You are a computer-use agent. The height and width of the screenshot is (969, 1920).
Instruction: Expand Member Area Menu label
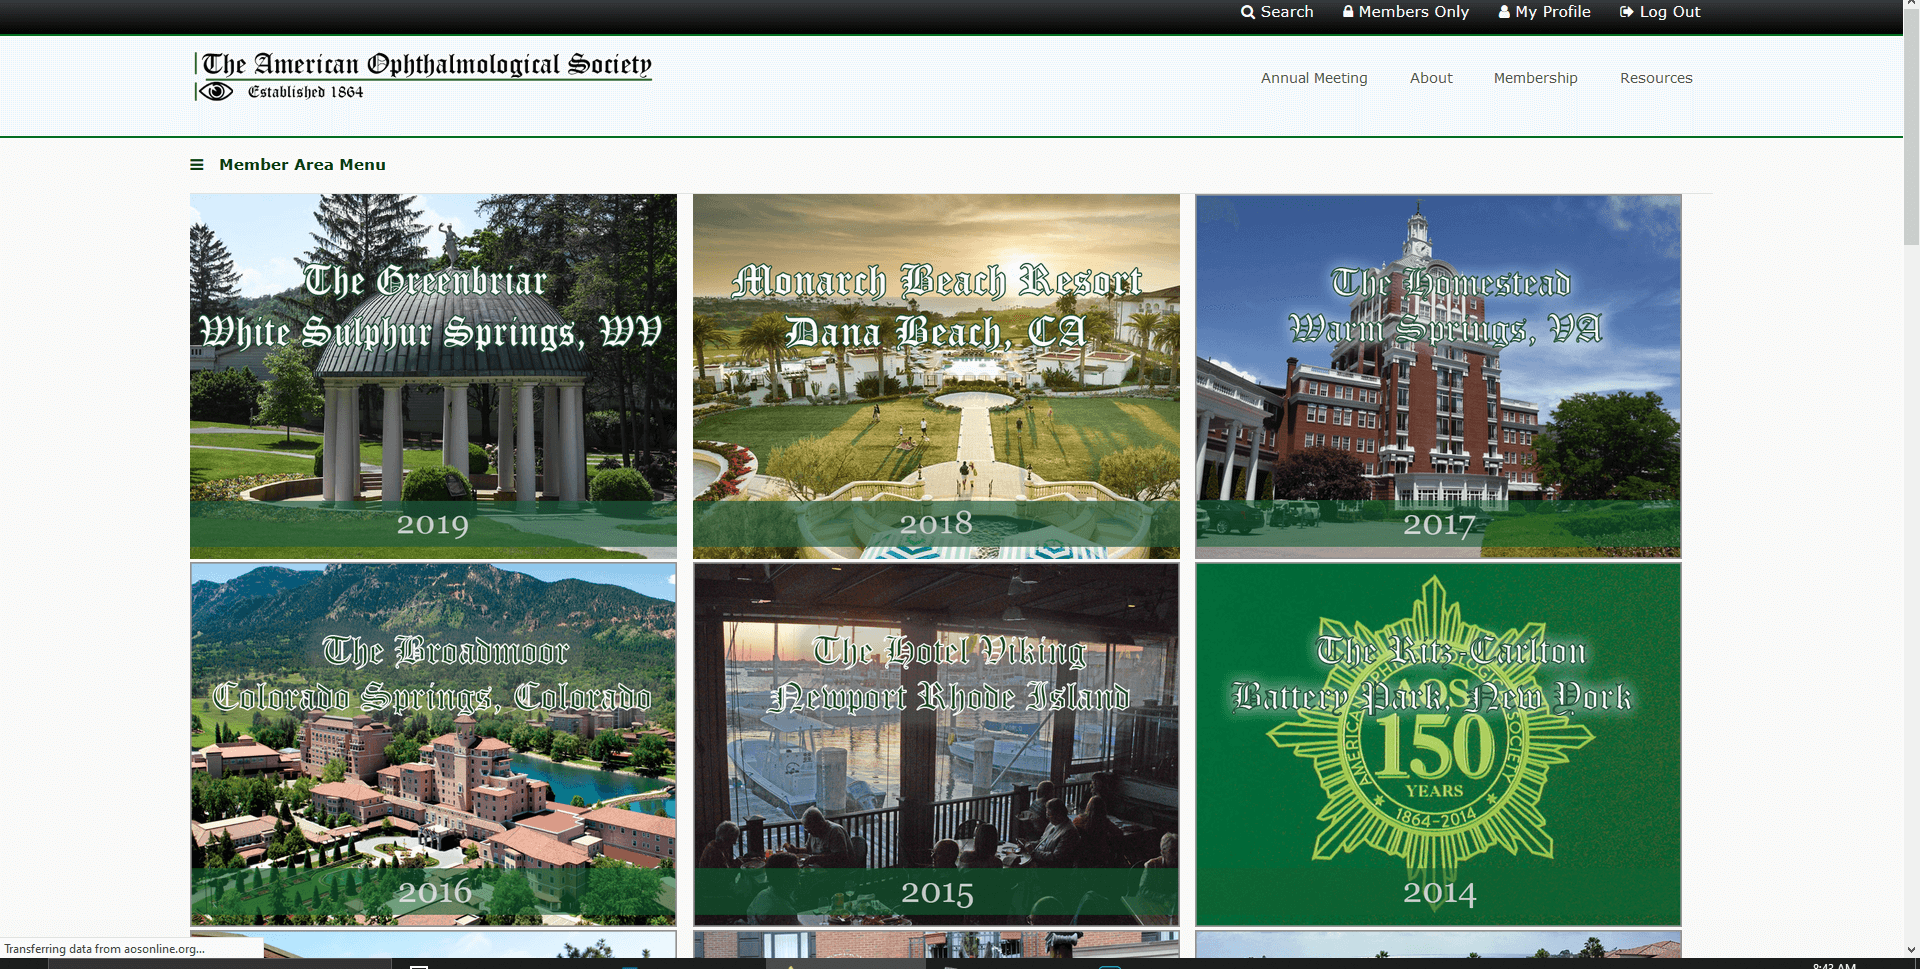[302, 165]
